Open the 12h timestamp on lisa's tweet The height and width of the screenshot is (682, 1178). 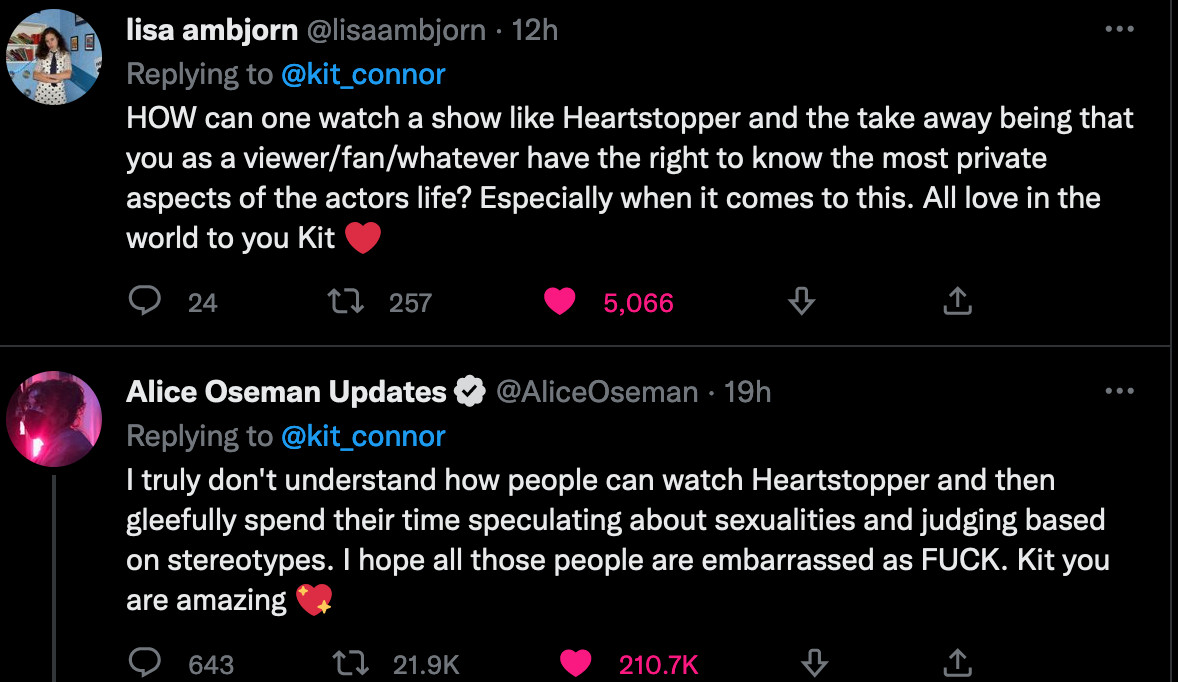(x=534, y=30)
